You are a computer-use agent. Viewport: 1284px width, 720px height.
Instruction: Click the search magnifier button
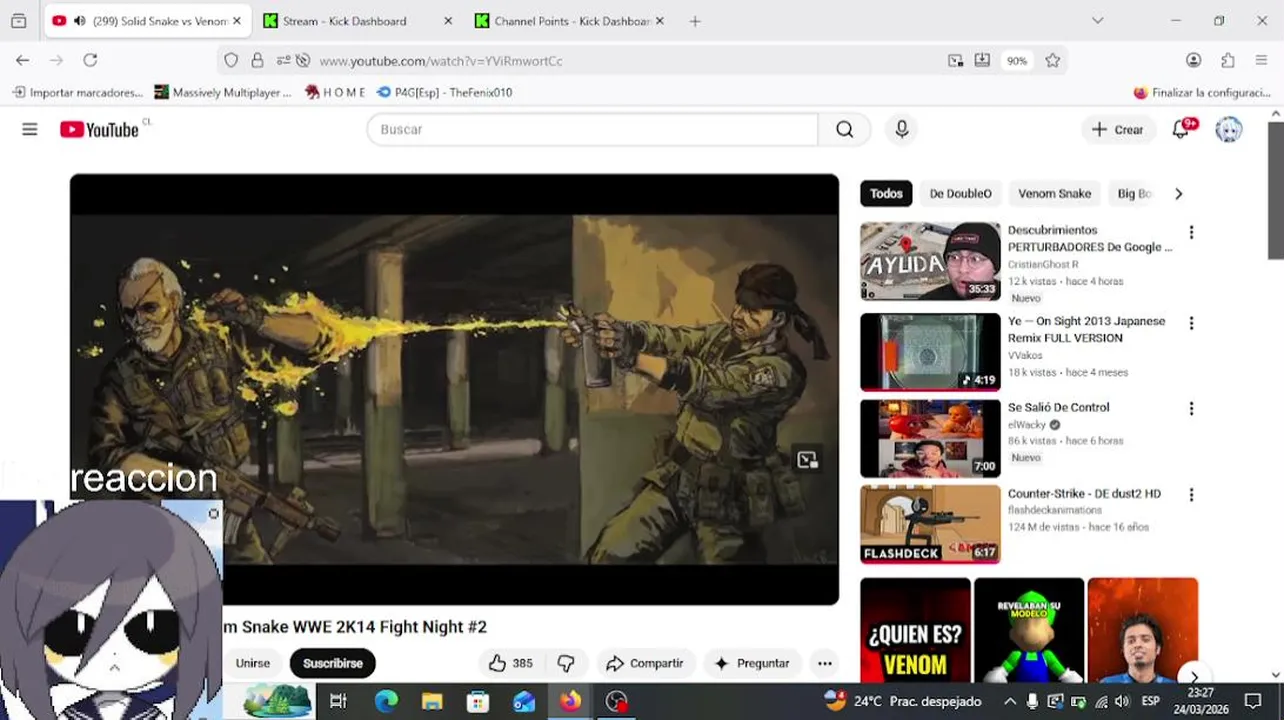845,129
